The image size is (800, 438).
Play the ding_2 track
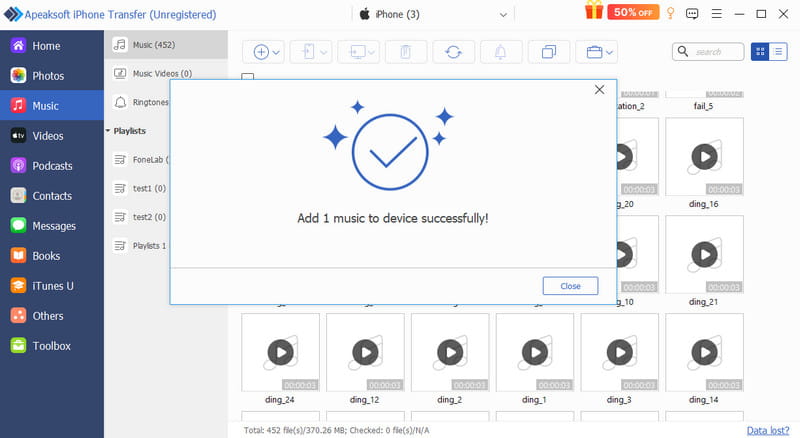click(x=450, y=352)
